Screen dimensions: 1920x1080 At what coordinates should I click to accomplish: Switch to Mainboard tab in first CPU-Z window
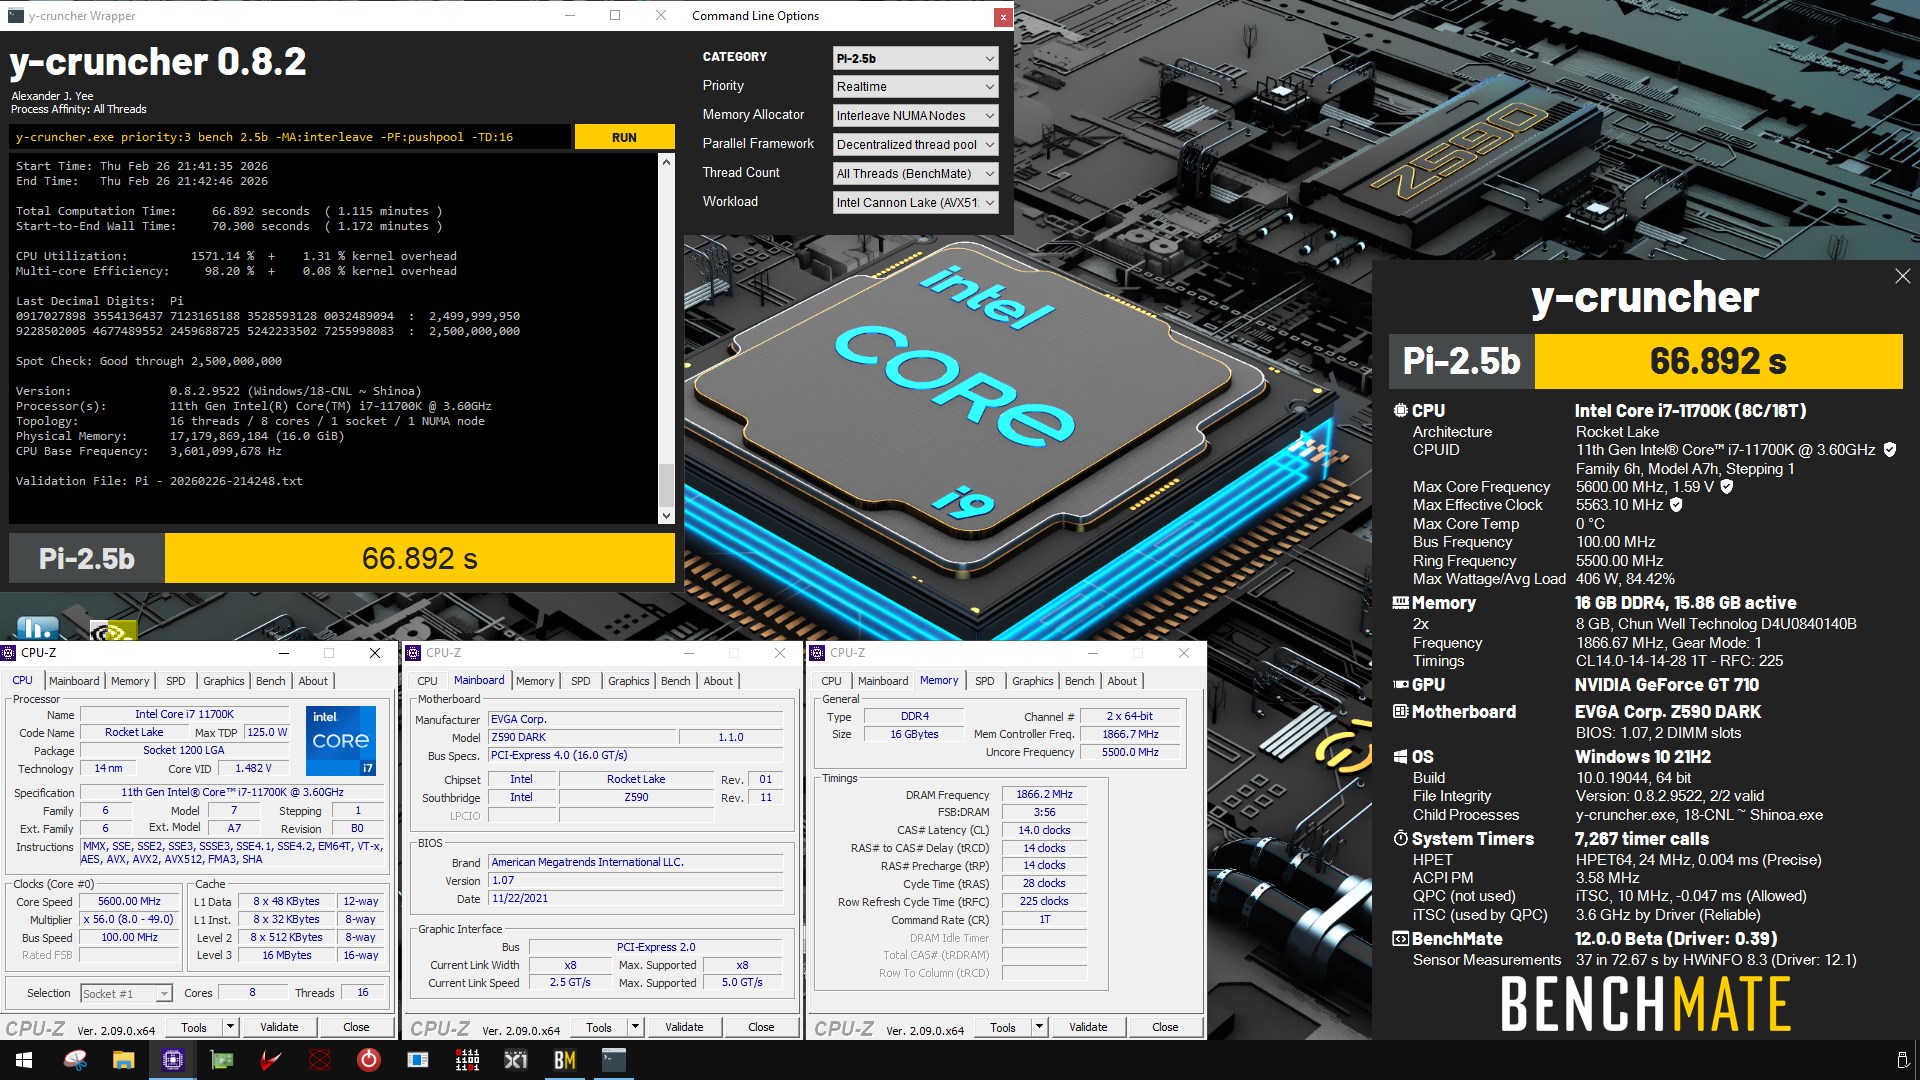[x=74, y=681]
